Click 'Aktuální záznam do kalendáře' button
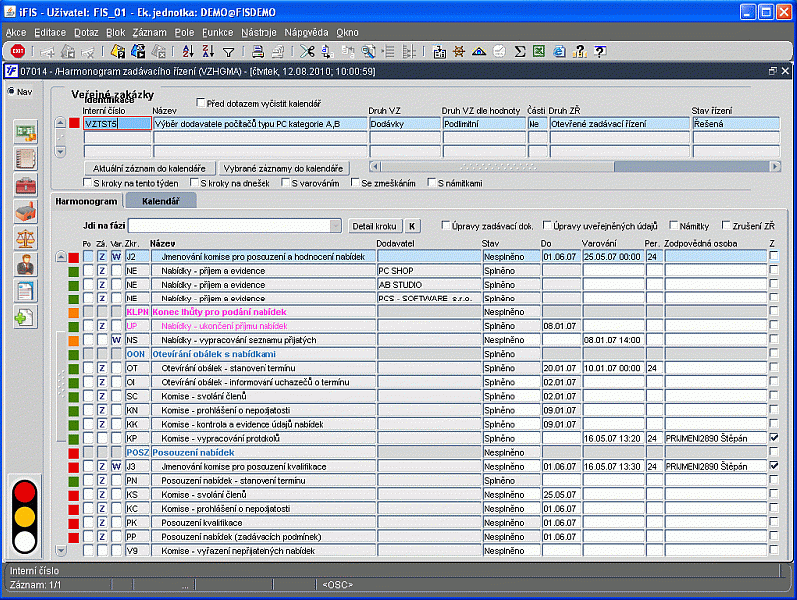 coord(149,168)
